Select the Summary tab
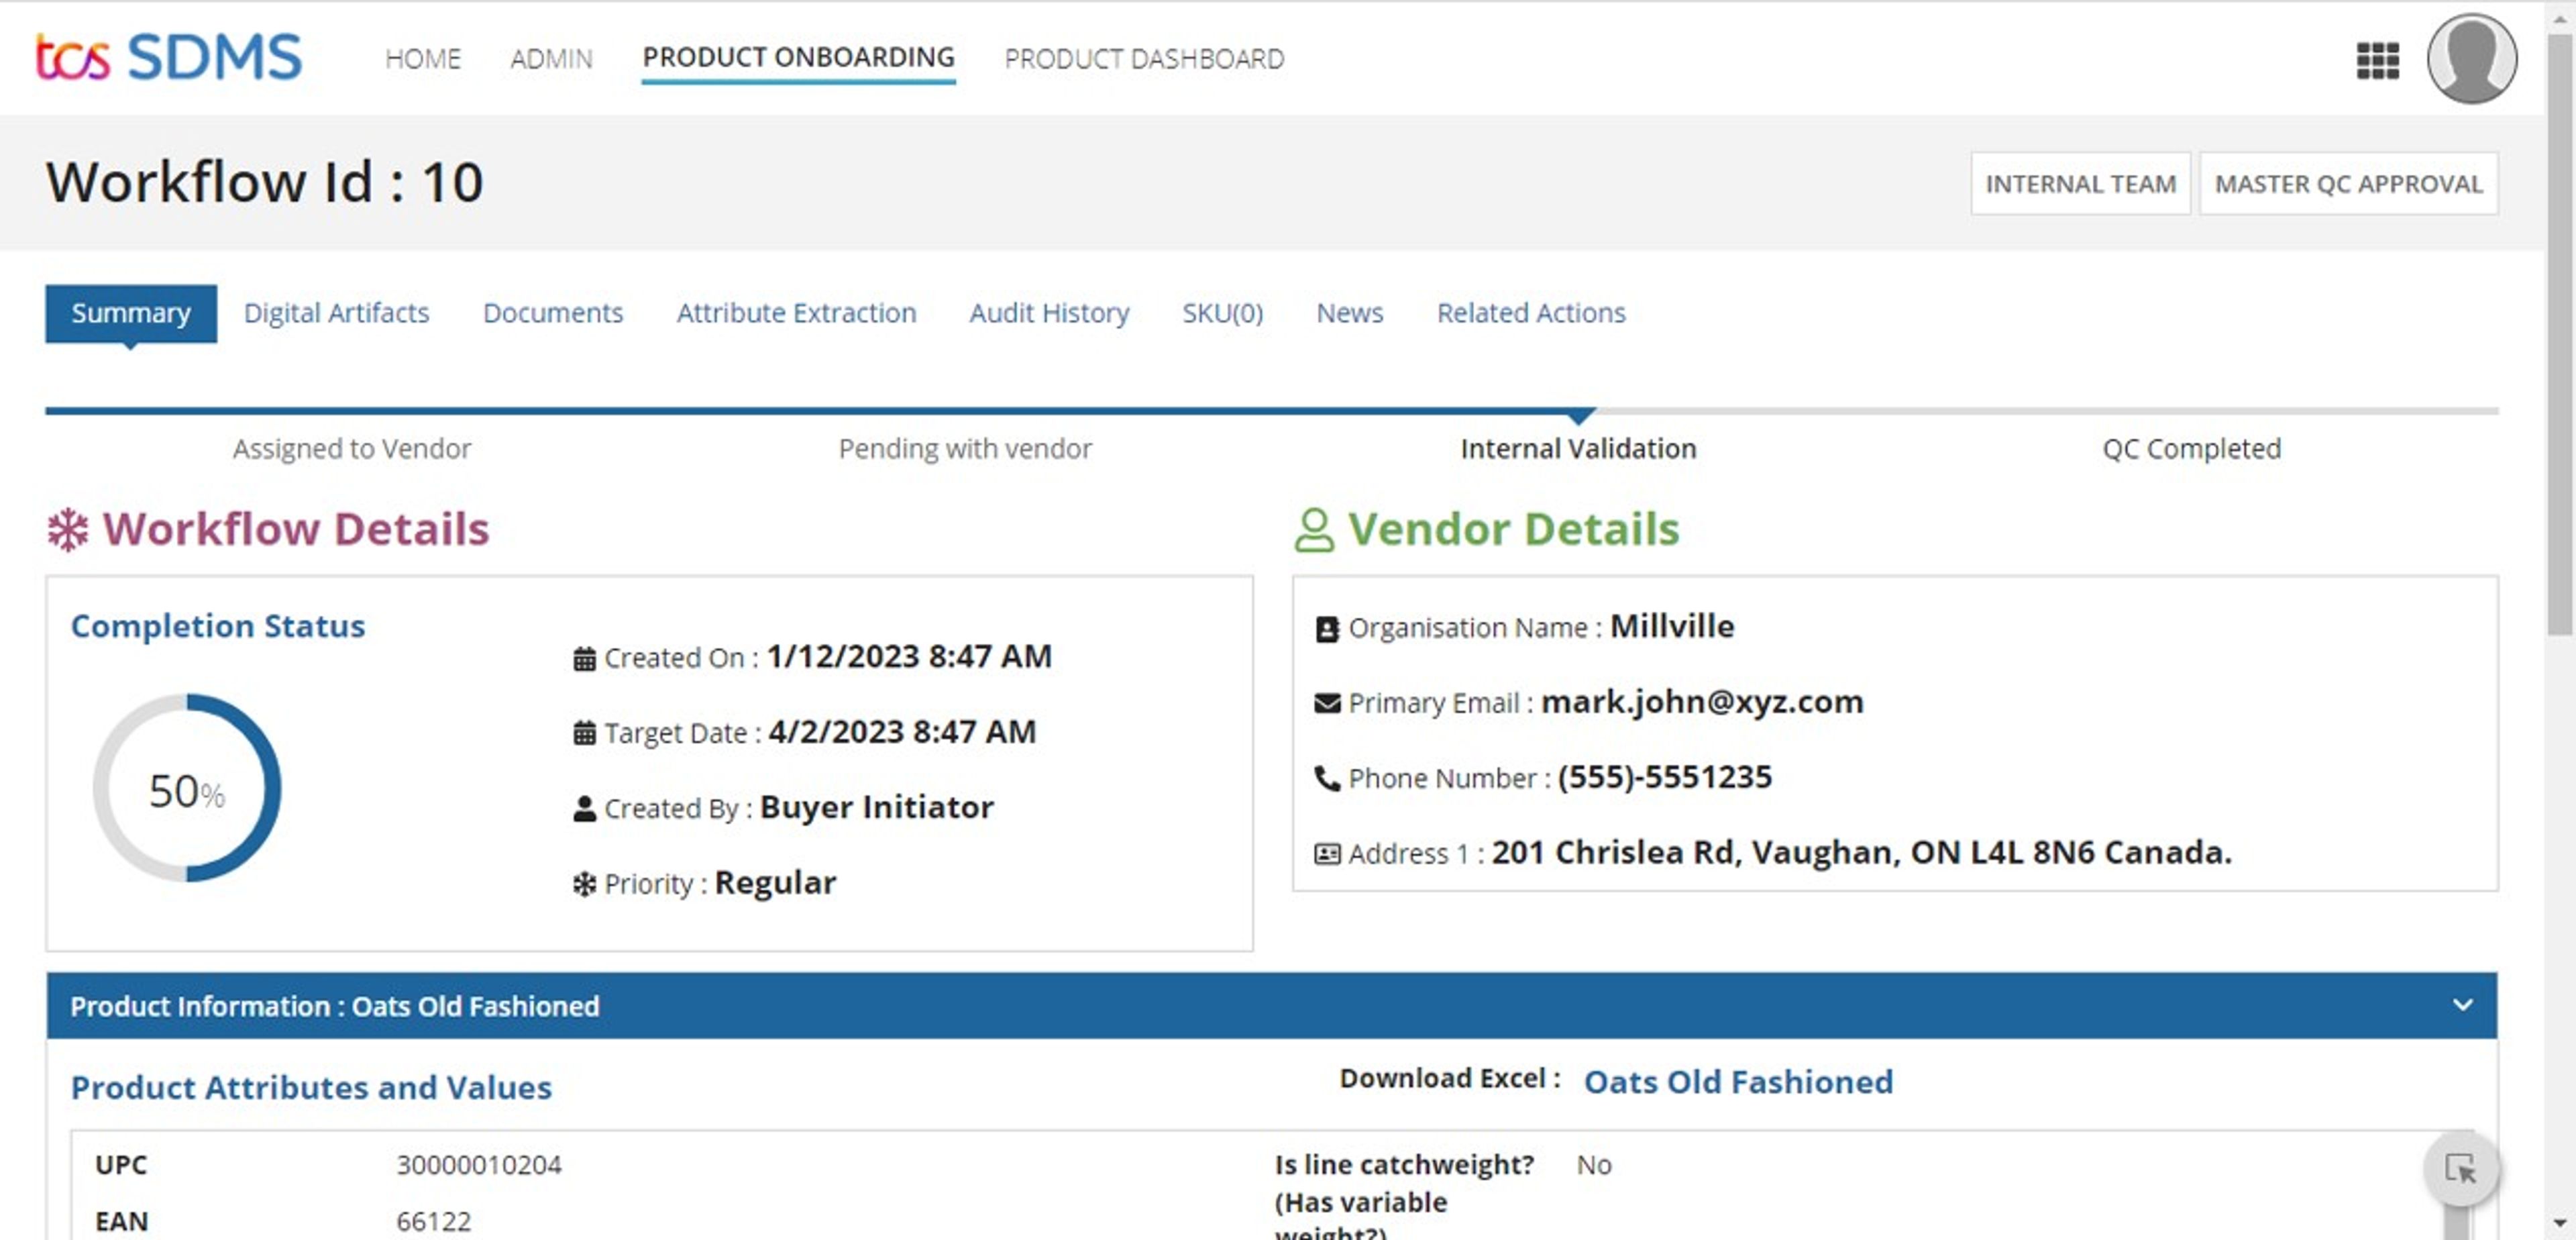 [x=131, y=313]
